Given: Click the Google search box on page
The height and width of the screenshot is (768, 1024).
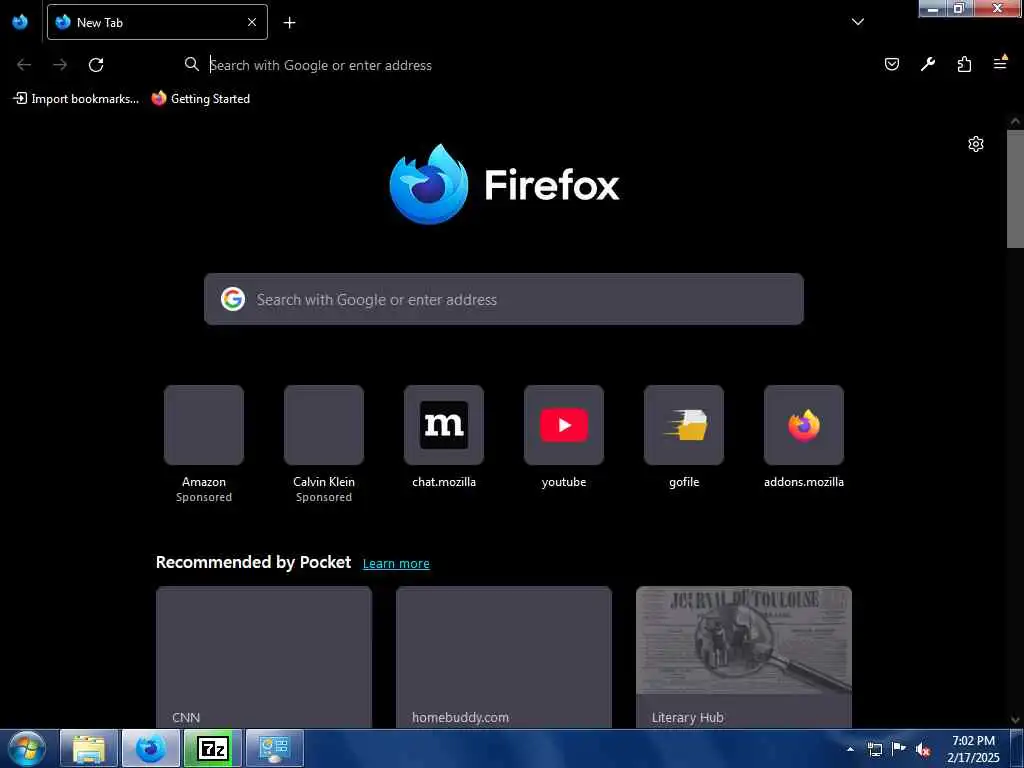Looking at the screenshot, I should 504,299.
